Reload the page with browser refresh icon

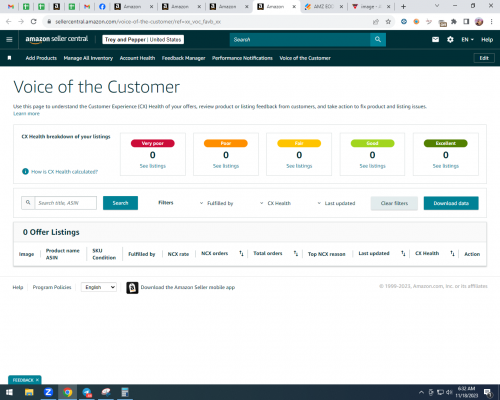pos(33,22)
